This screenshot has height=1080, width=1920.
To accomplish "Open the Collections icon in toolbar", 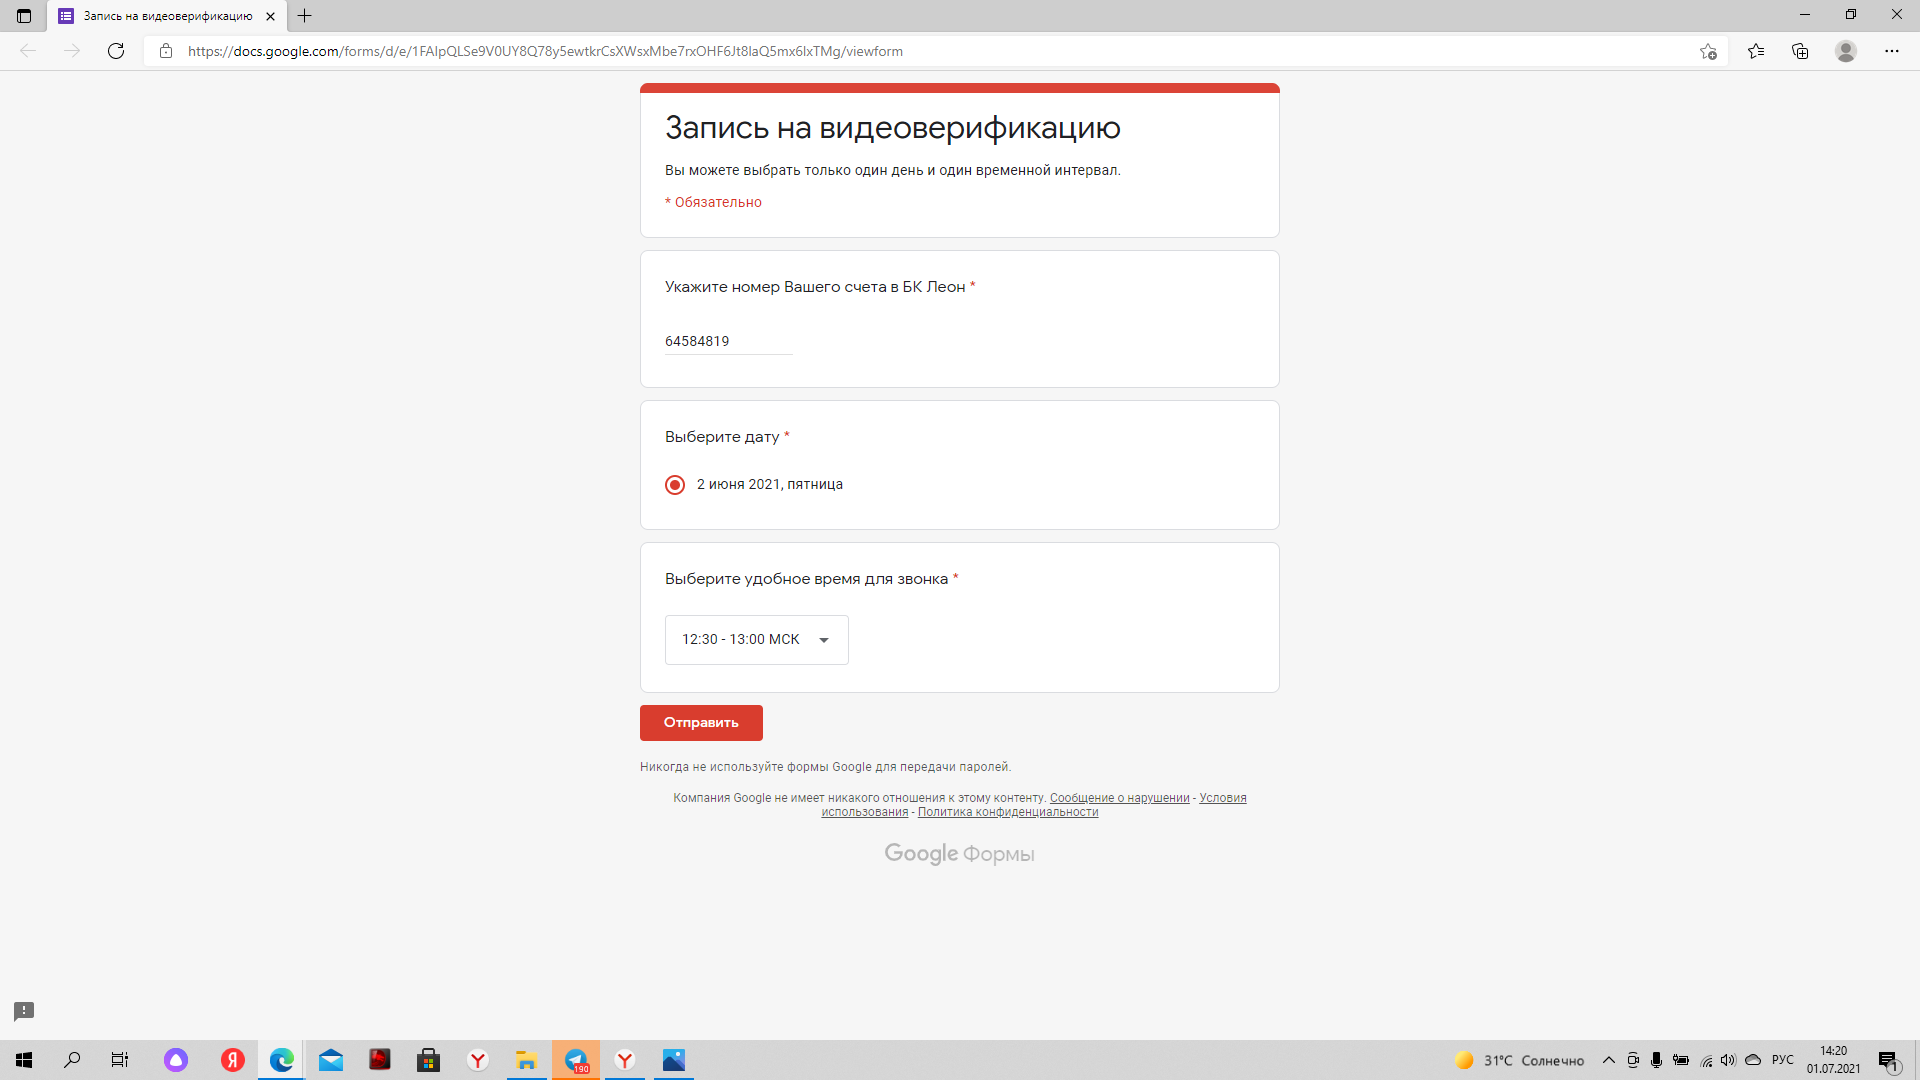I will click(x=1800, y=51).
